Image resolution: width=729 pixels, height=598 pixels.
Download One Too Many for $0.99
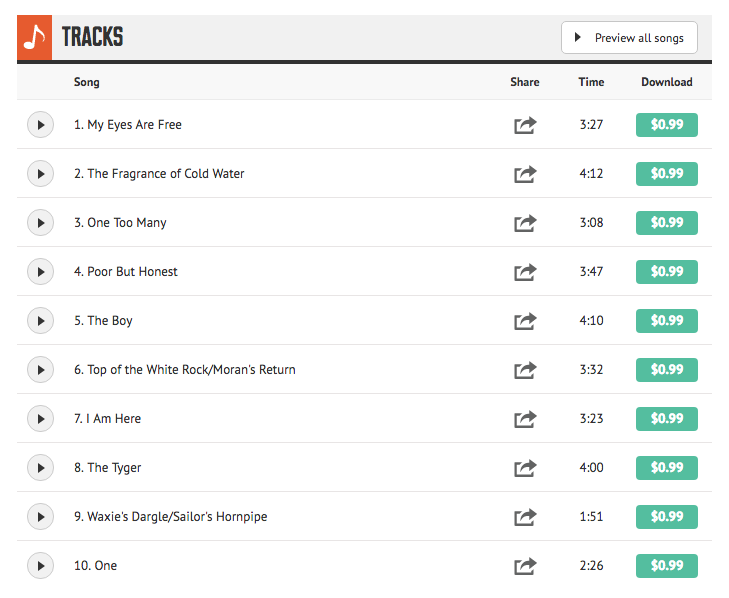[667, 223]
